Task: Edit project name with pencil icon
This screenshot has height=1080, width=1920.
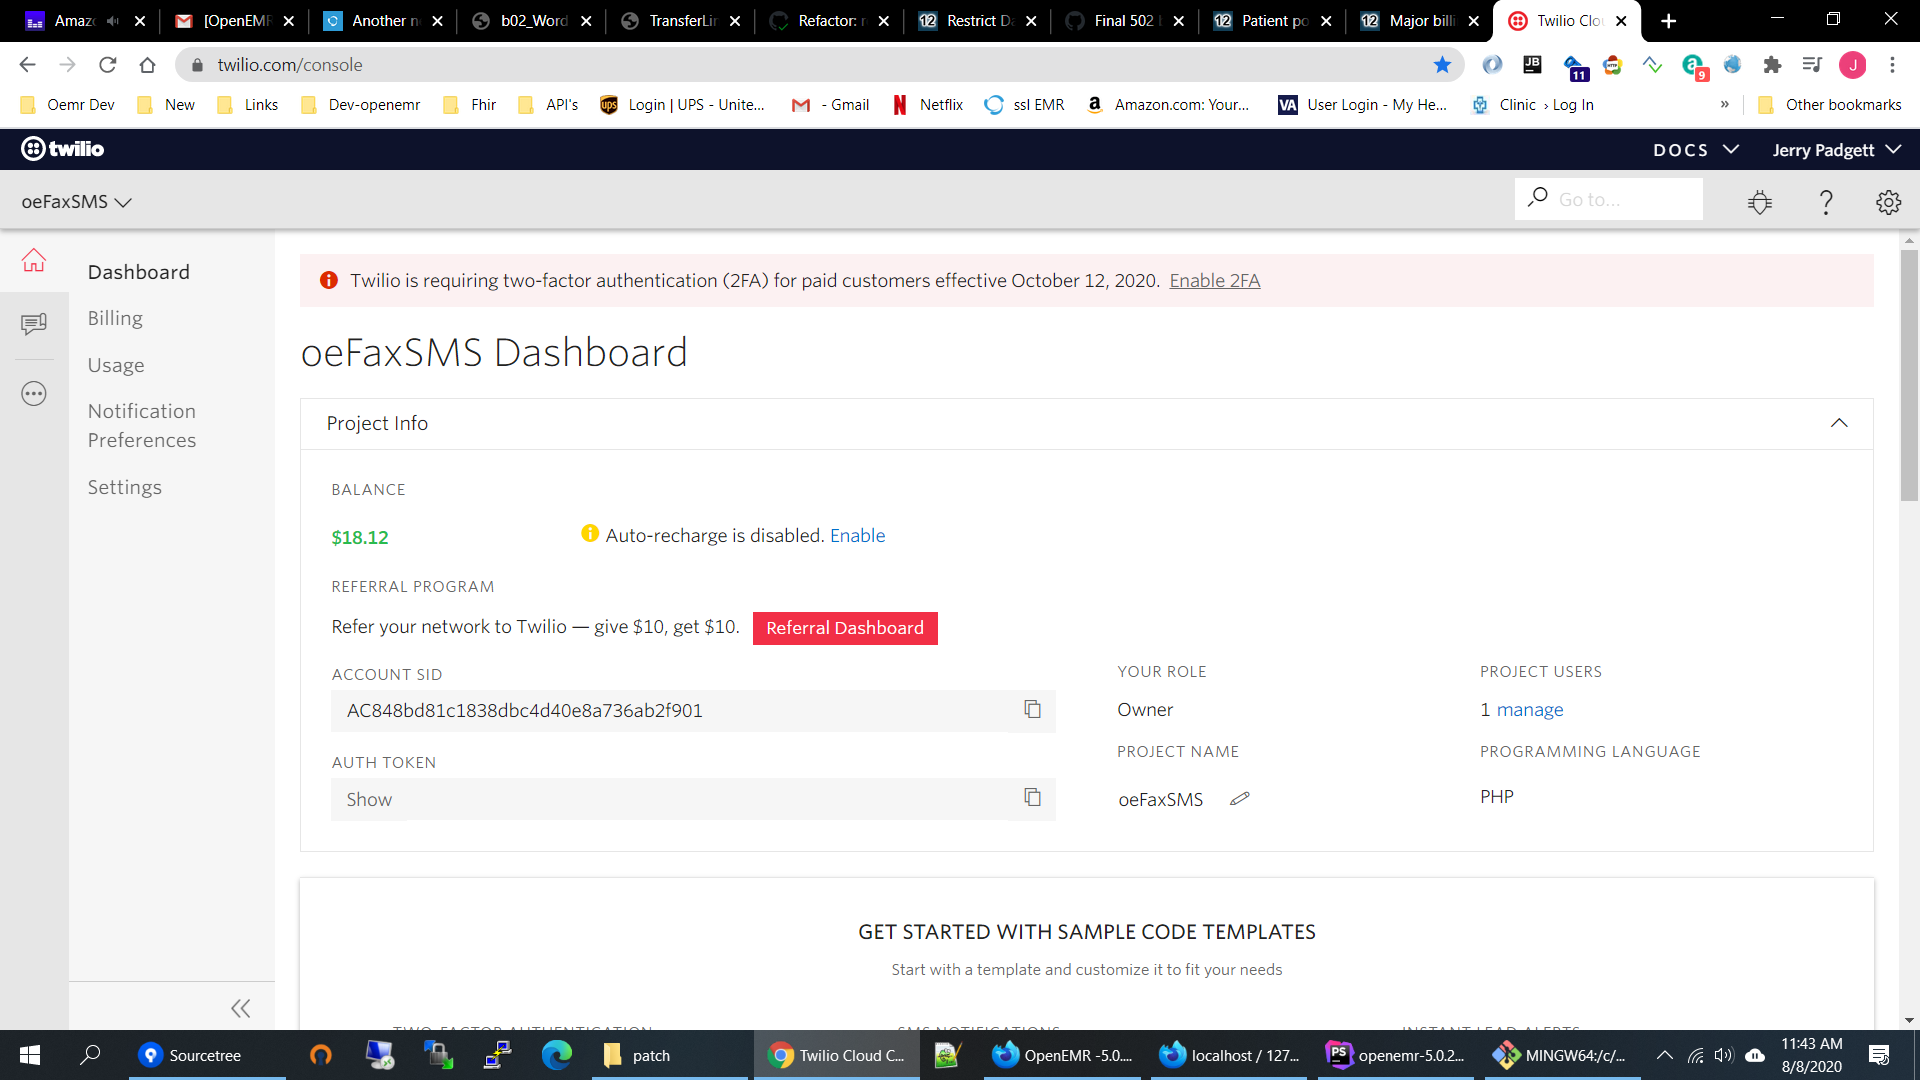Action: click(x=1240, y=799)
